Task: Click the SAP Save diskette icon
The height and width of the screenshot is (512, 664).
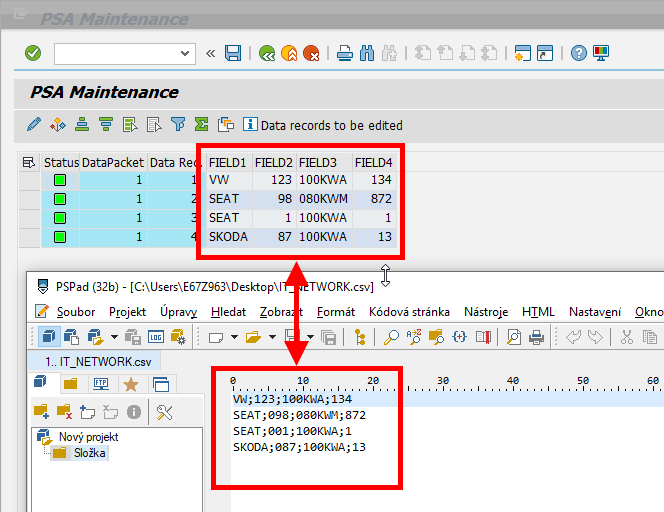Action: [x=233, y=53]
